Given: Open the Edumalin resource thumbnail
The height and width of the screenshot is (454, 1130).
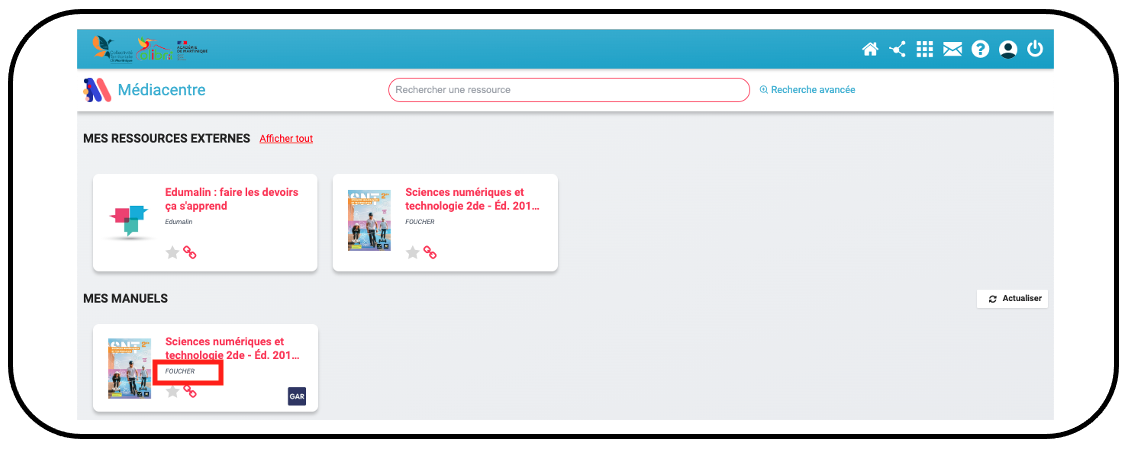Looking at the screenshot, I should 128,222.
